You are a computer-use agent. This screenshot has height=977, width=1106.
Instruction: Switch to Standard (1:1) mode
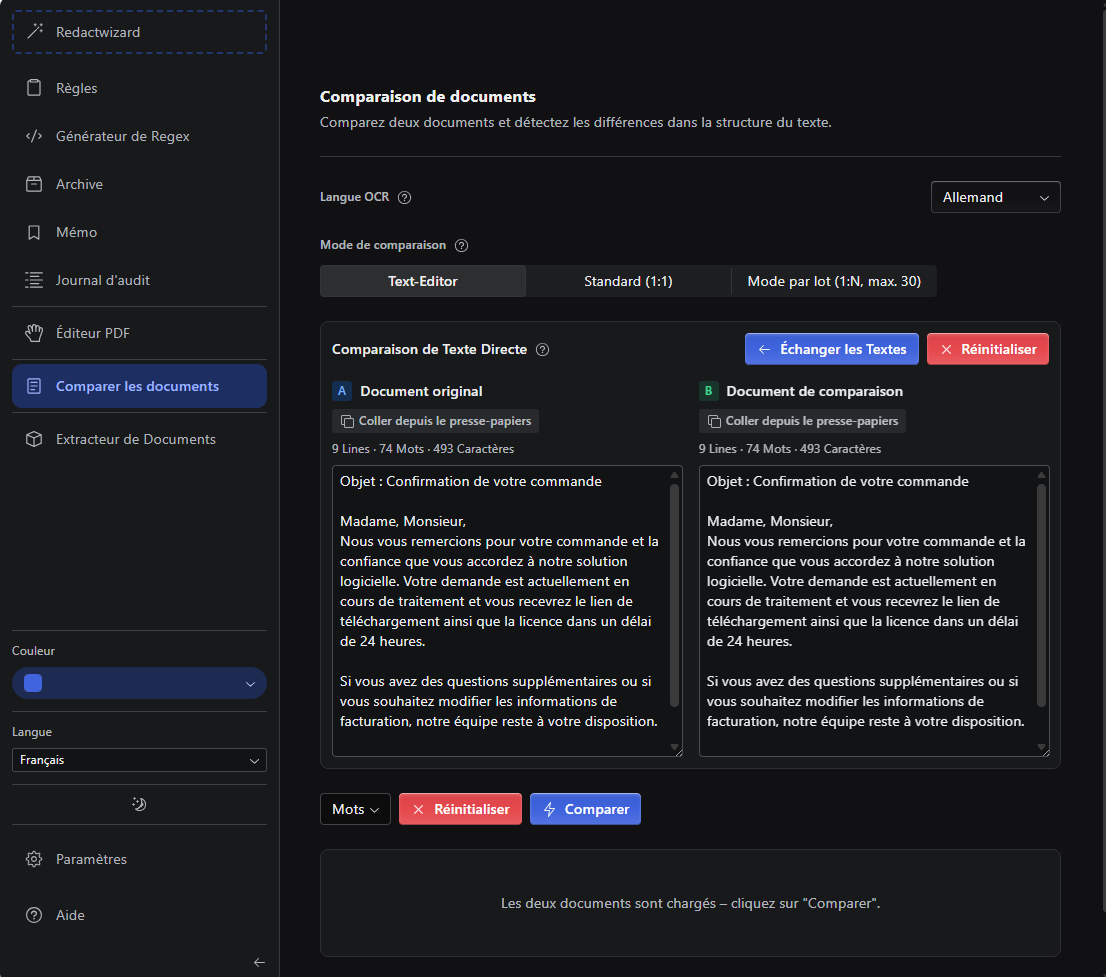pos(628,281)
